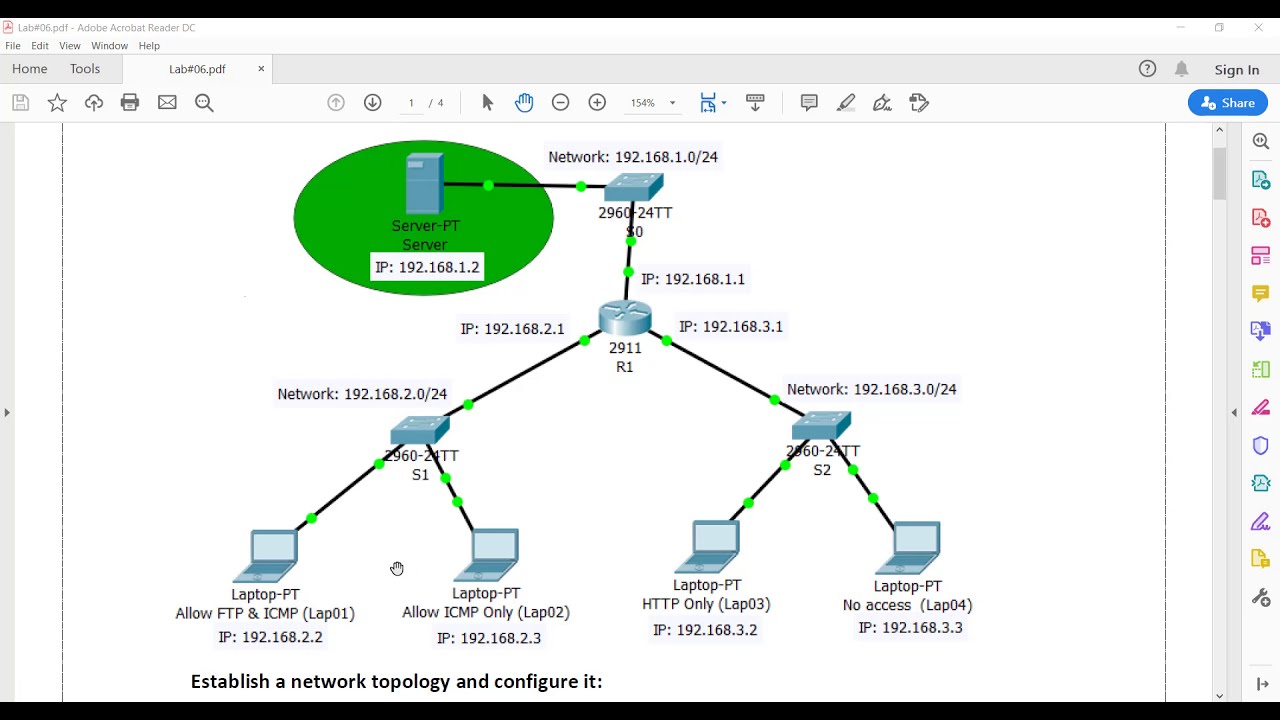Open the right pane search tool
The width and height of the screenshot is (1280, 720).
click(1261, 142)
